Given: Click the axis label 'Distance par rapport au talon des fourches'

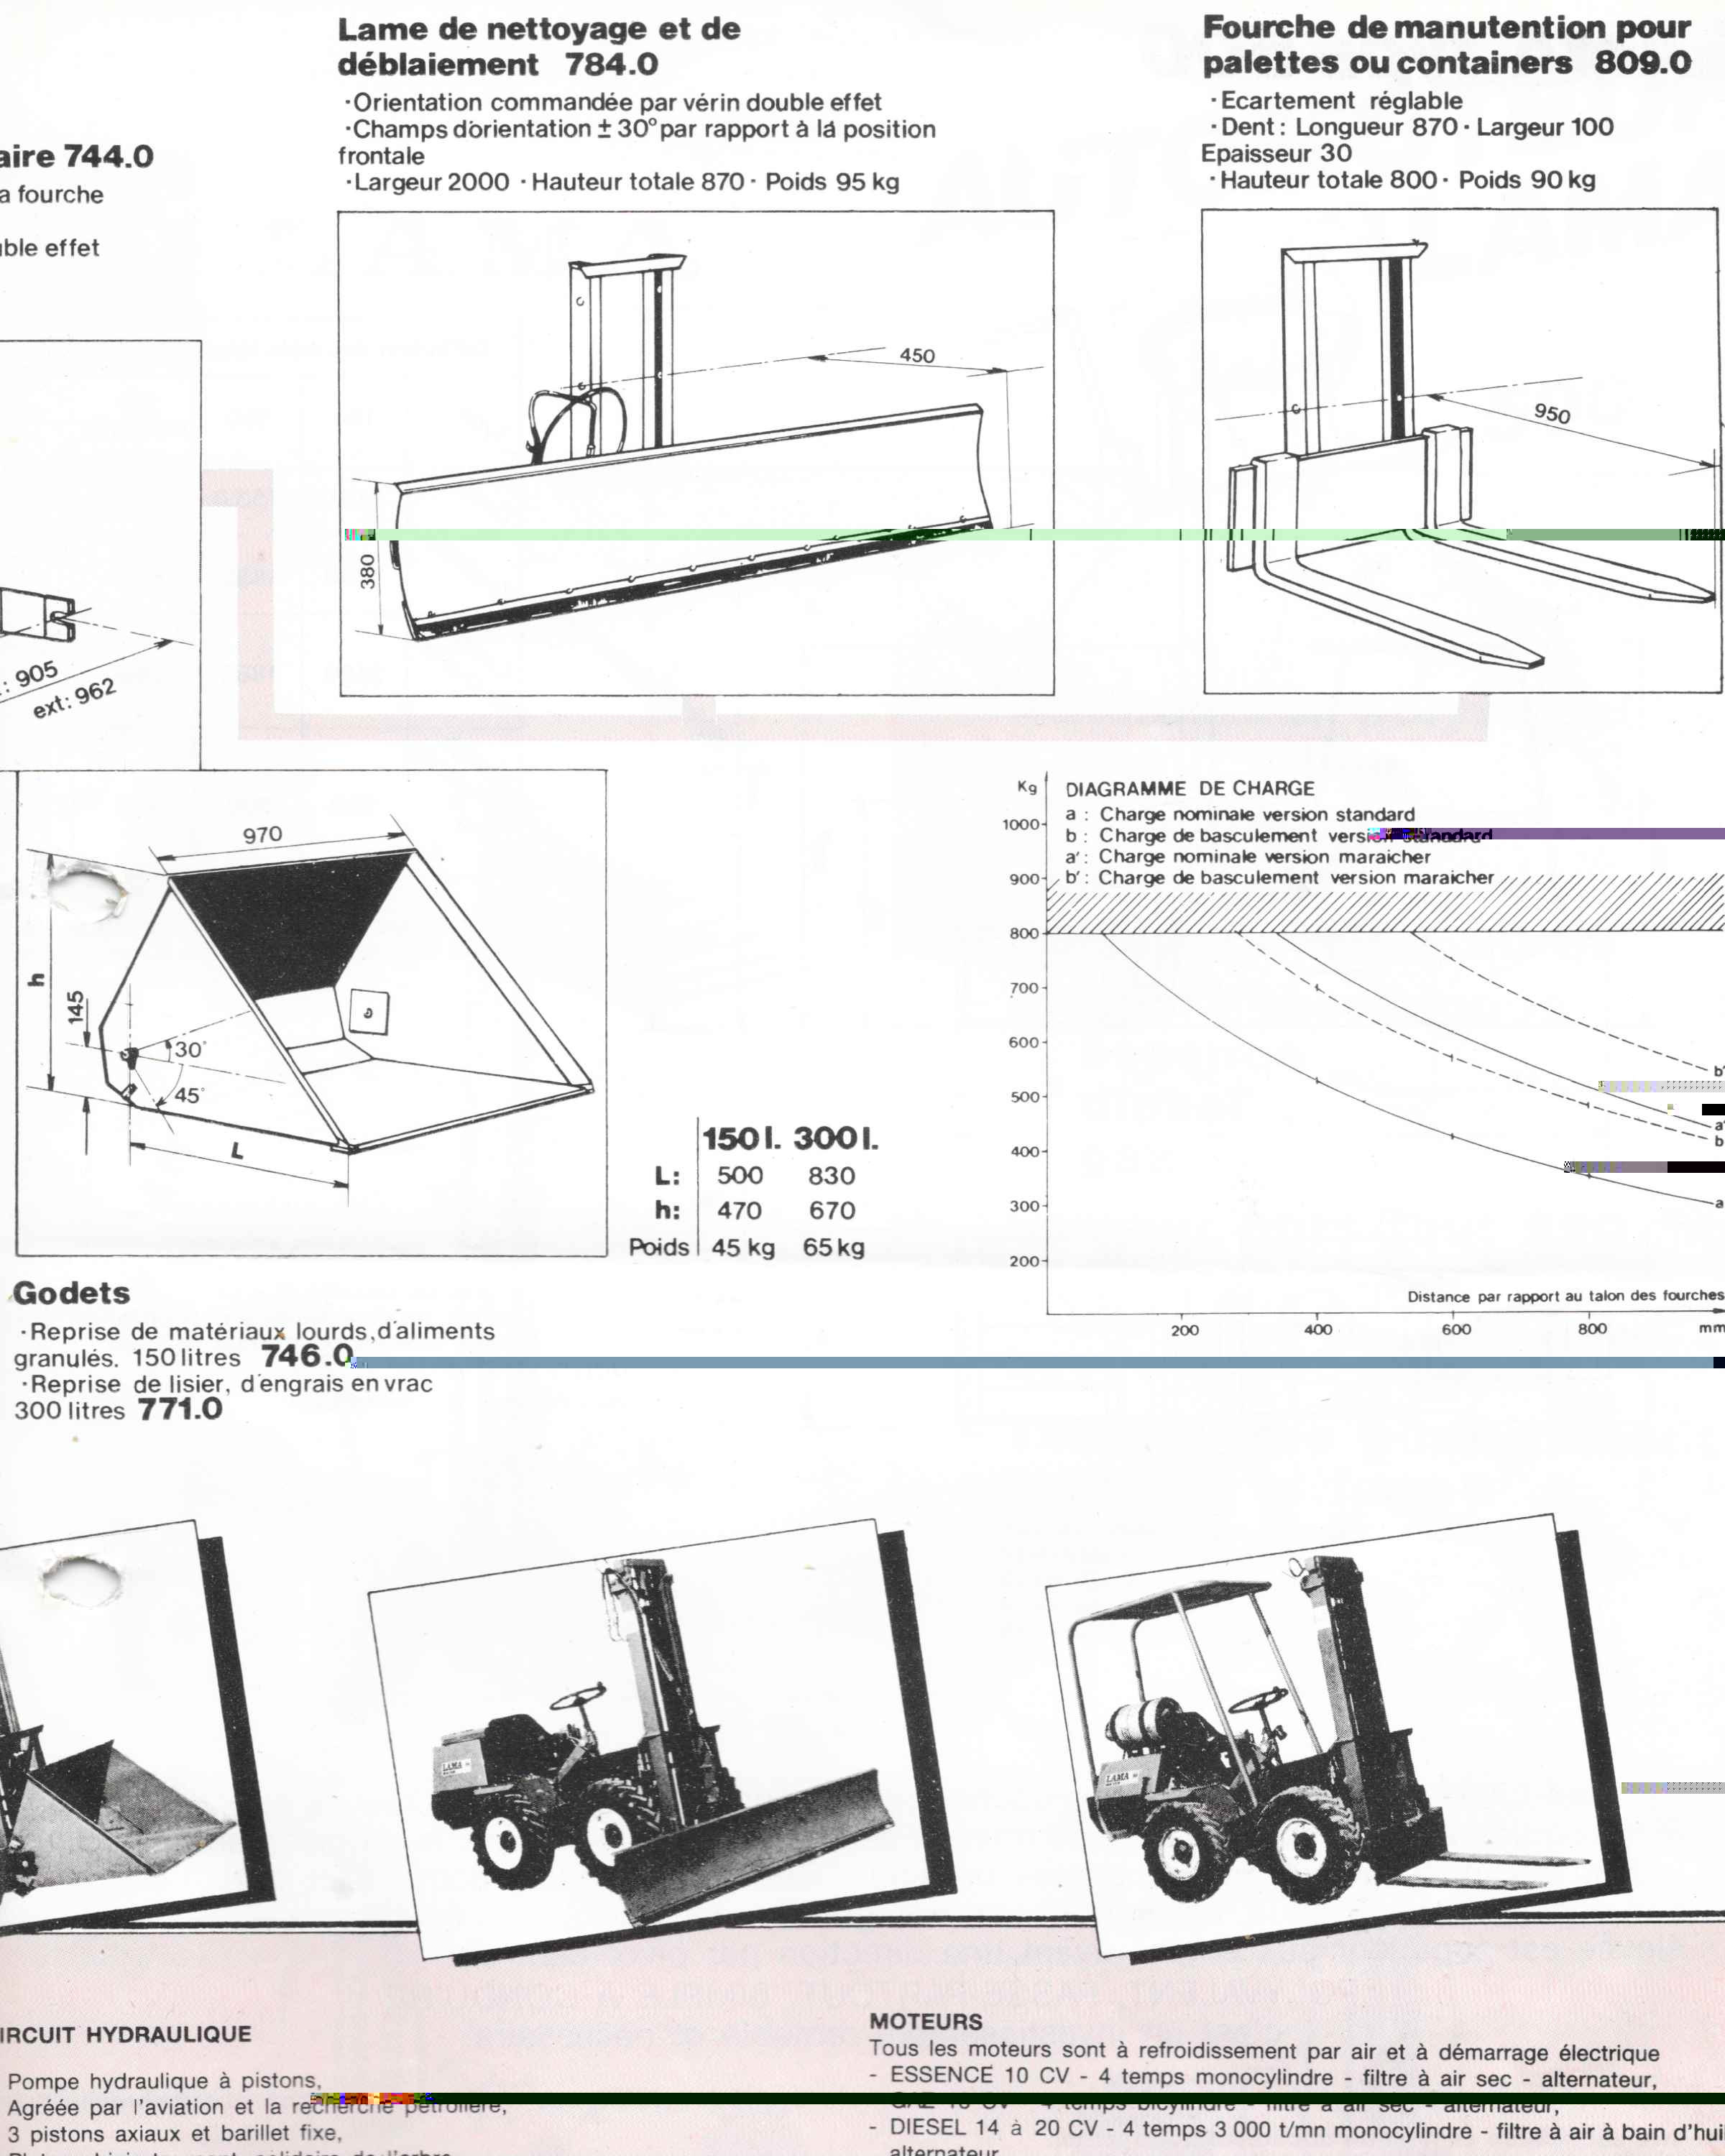Looking at the screenshot, I should pos(1565,1296).
